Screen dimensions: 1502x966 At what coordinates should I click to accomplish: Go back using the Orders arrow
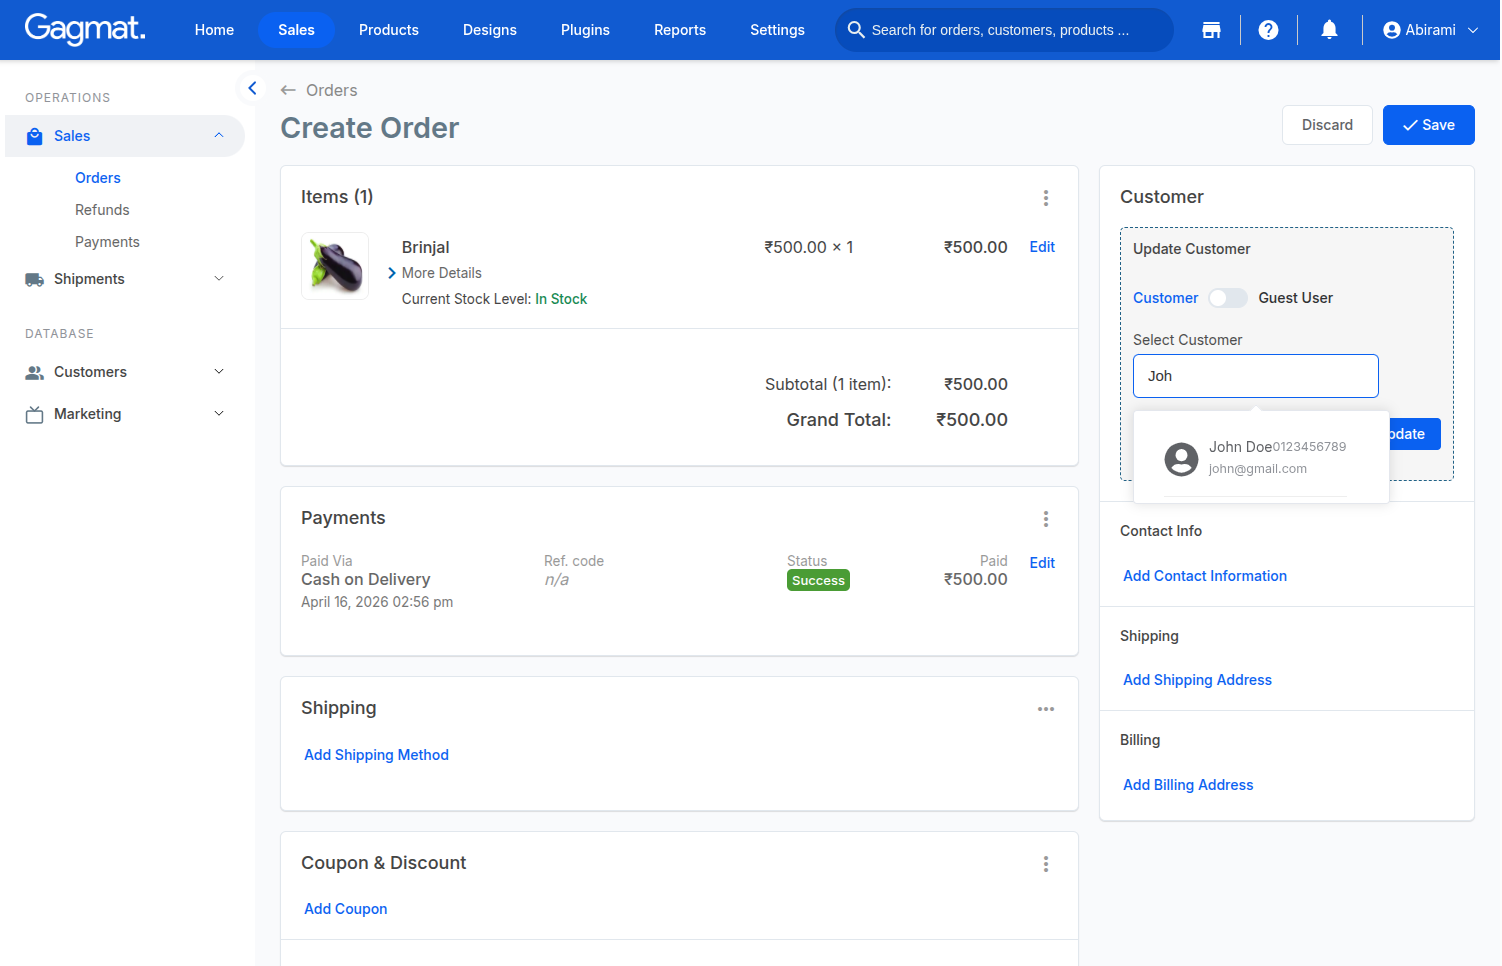288,90
